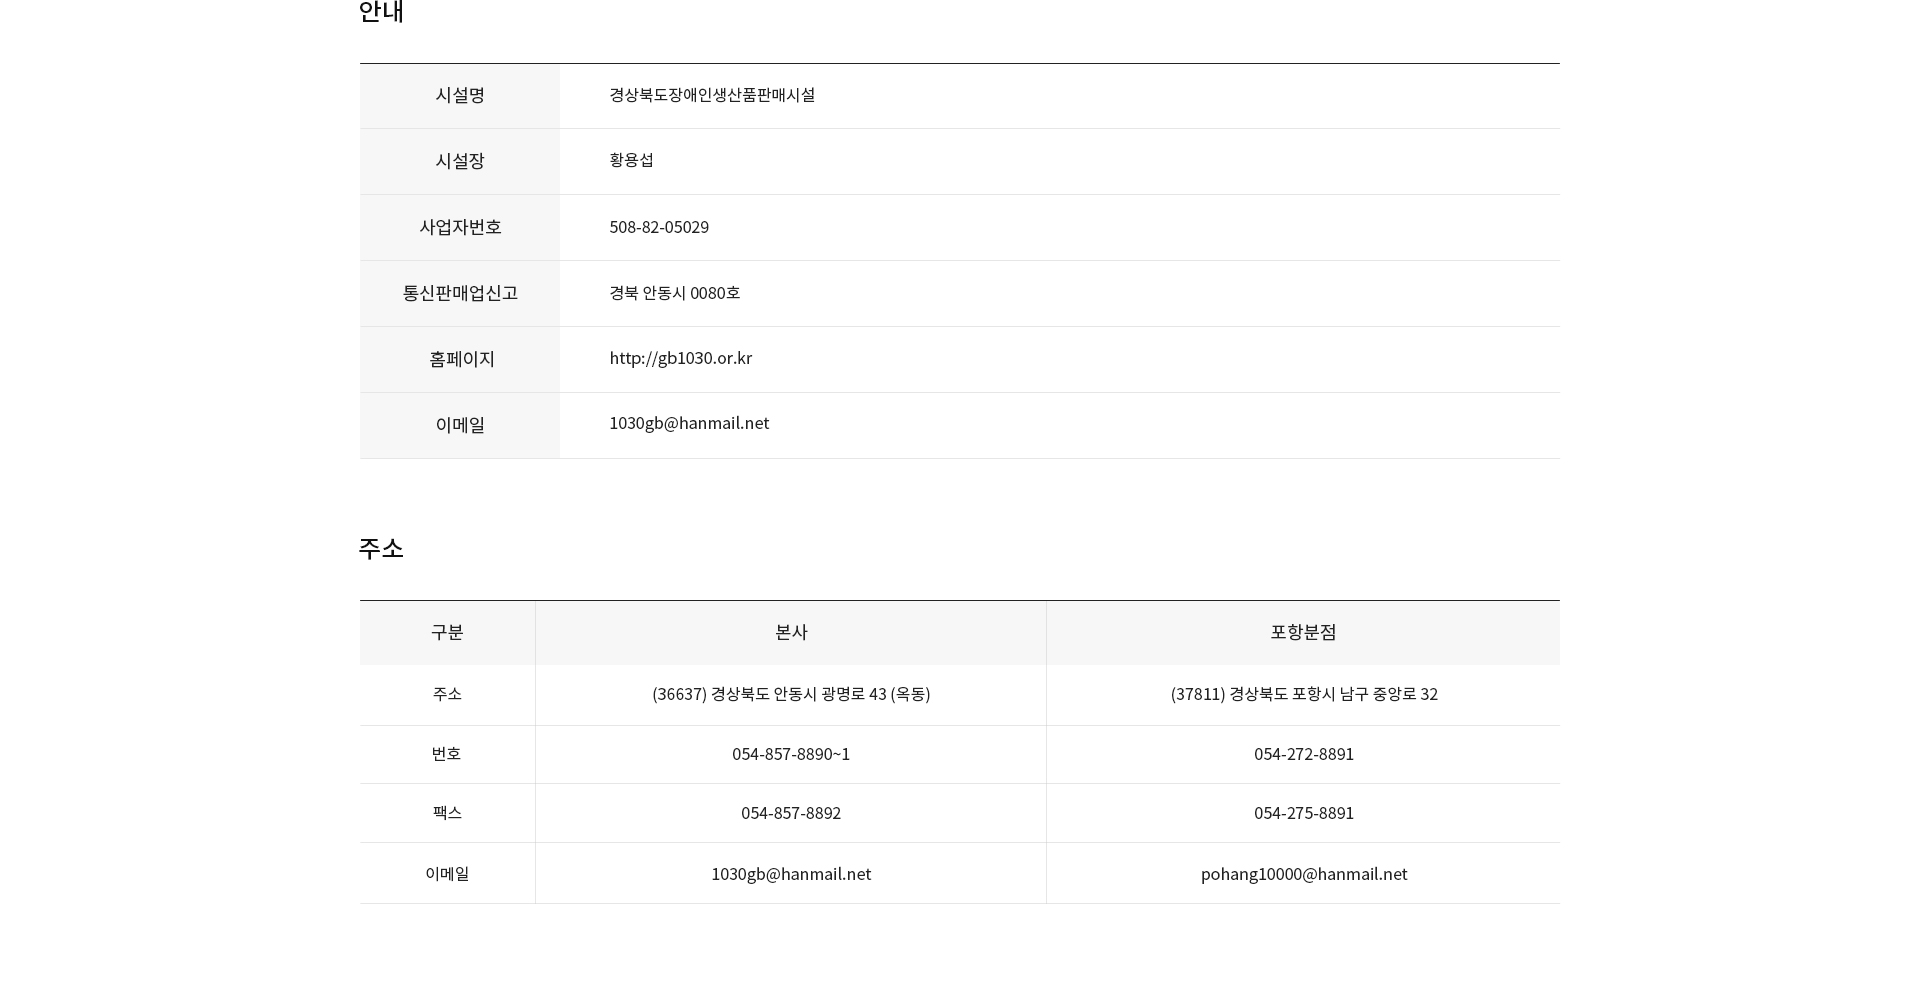
Task: Select email pohang10000@hanmail.net
Action: point(1304,874)
